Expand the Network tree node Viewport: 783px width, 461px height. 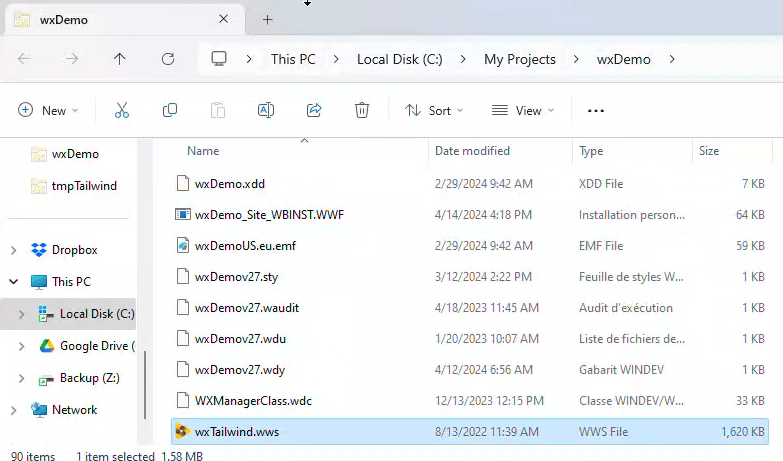coord(13,410)
